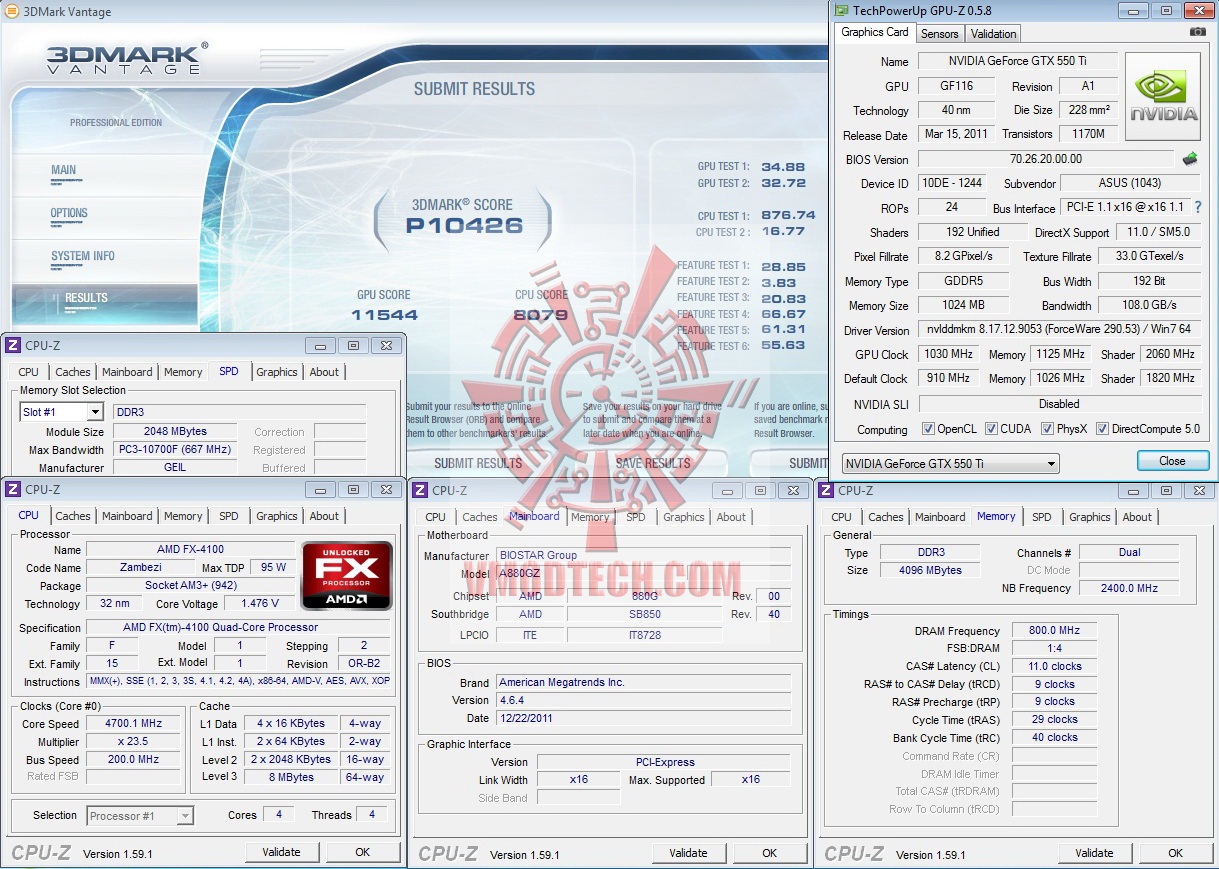1219x869 pixels.
Task: Click OK in the CPU-Z Memory window
Action: (x=1175, y=853)
